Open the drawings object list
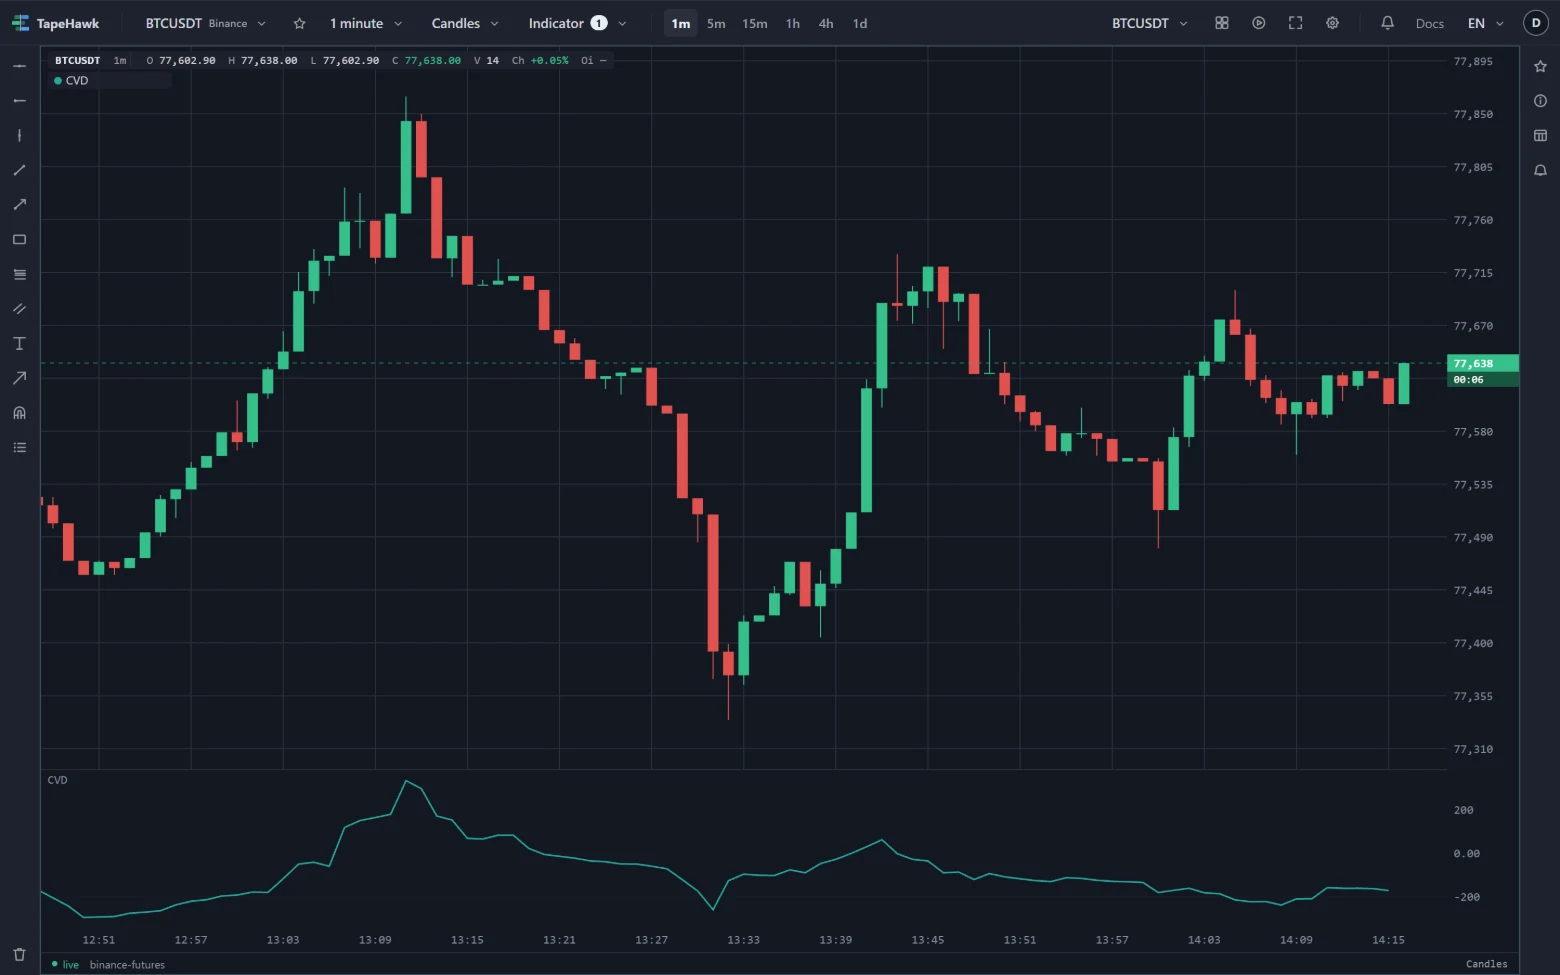The image size is (1560, 975). click(19, 447)
